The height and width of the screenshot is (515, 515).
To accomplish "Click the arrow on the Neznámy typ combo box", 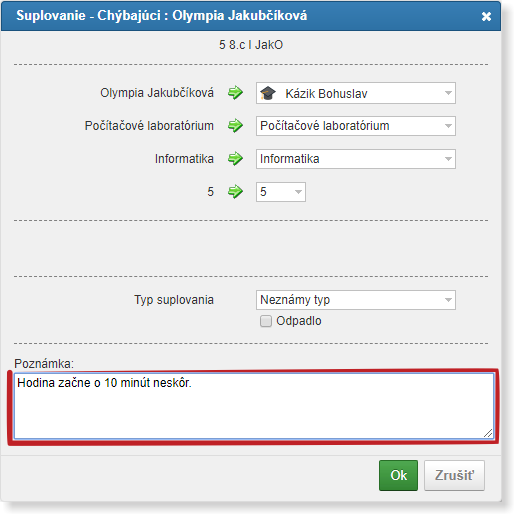I will (x=448, y=300).
